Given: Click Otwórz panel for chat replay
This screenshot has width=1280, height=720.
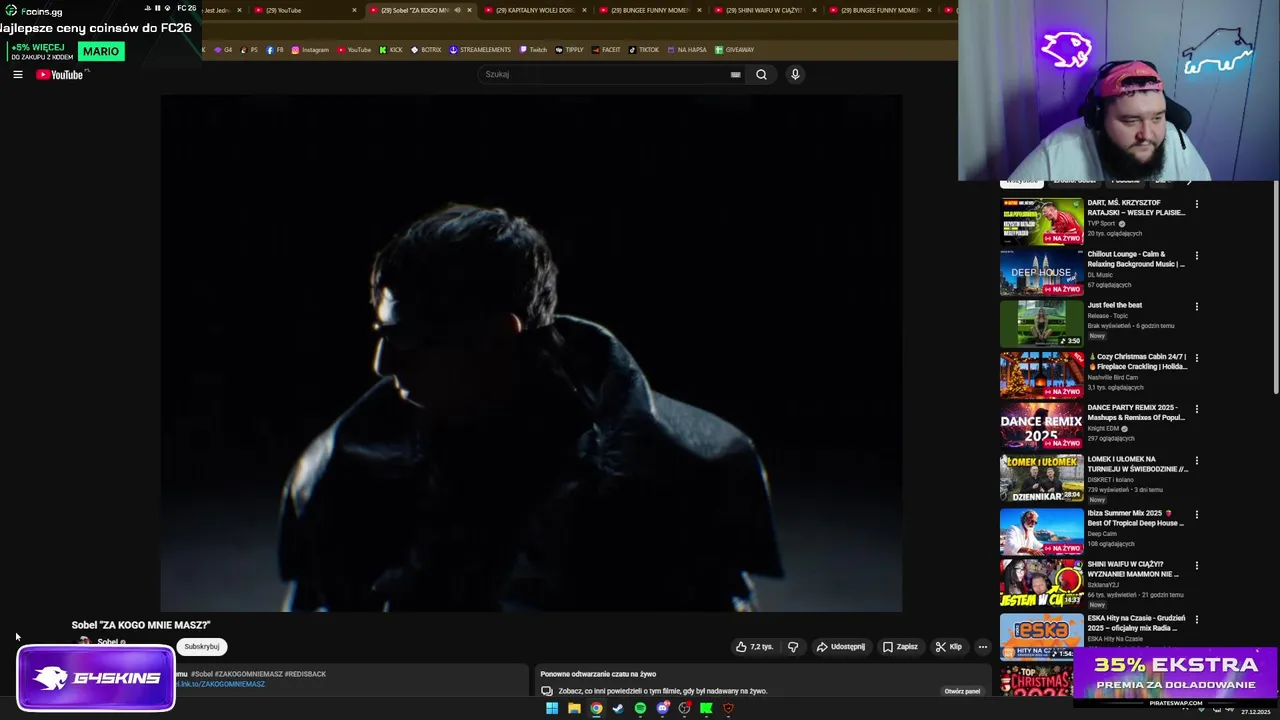Looking at the screenshot, I should pos(962,691).
